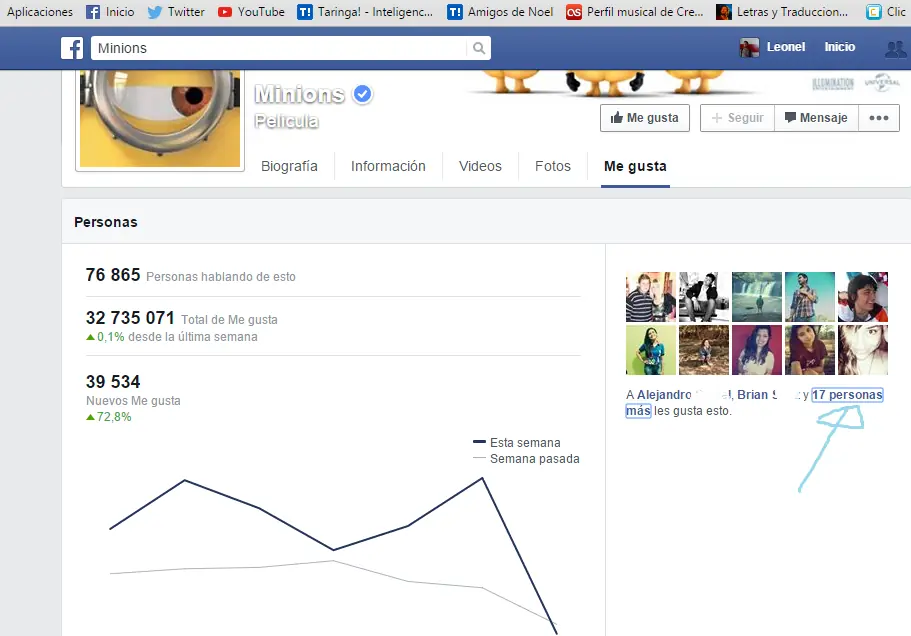Viewport: 911px width, 636px height.
Task: Switch to the Fotos tab
Action: coord(553,166)
